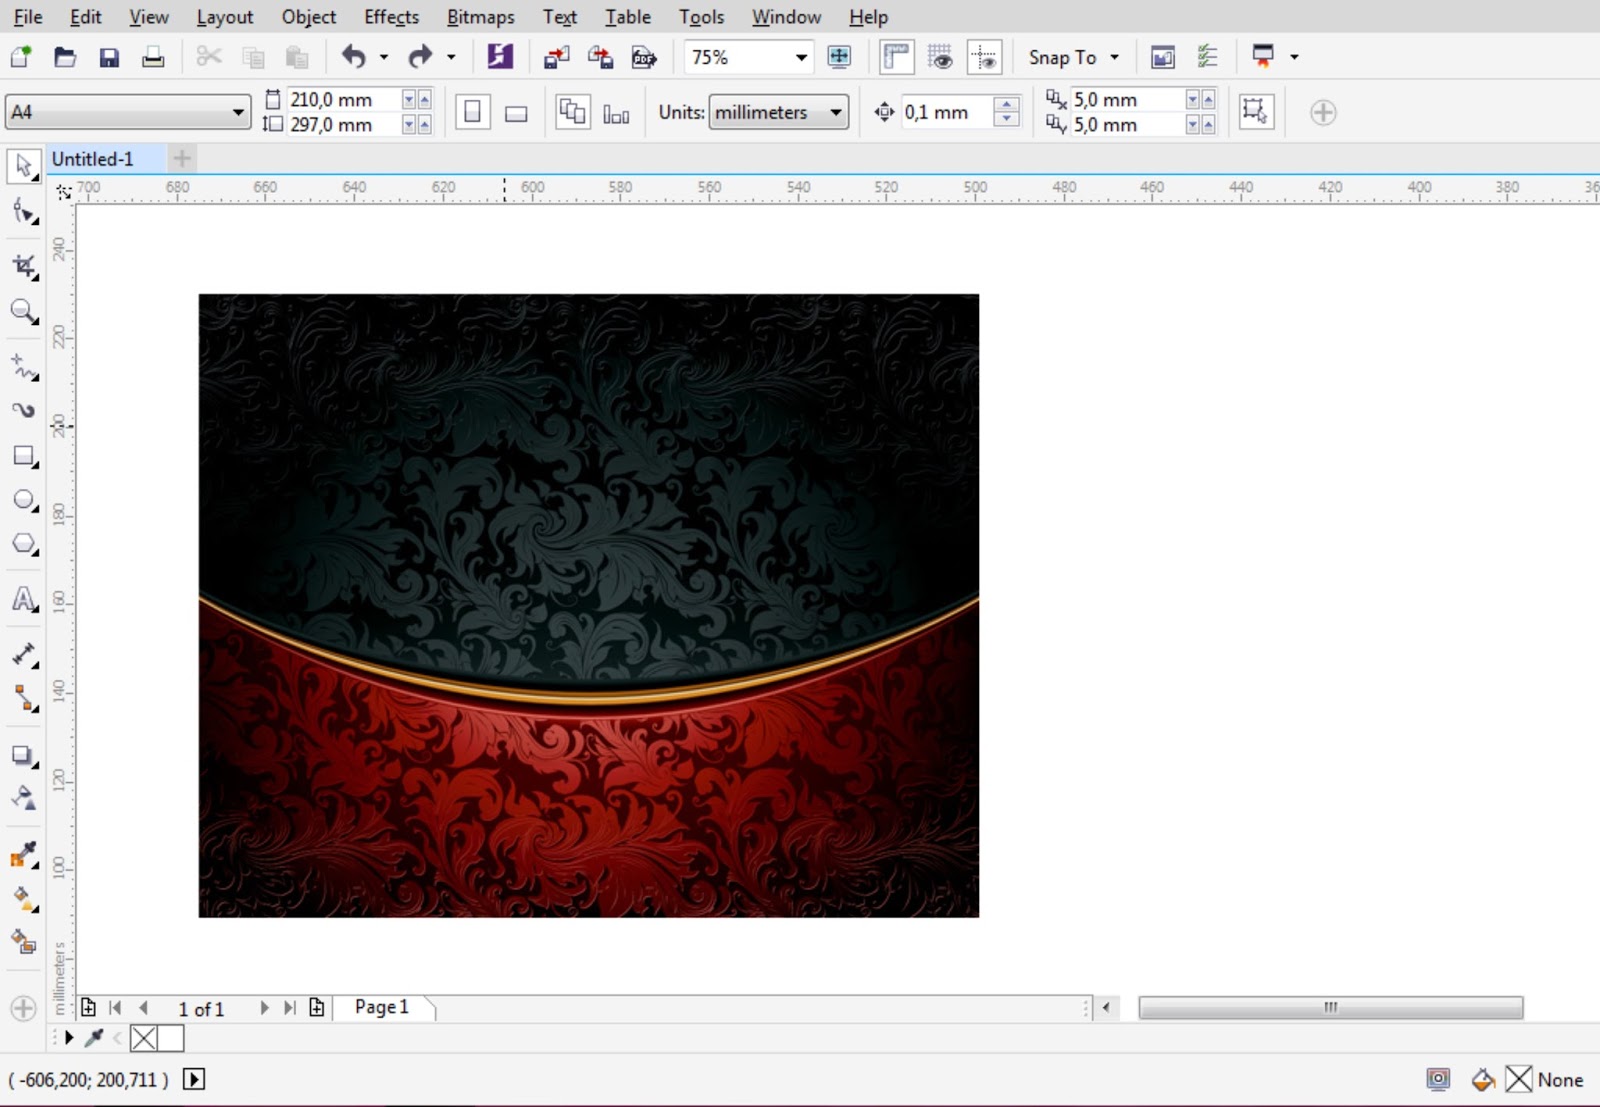Select the Zoom tool in the toolbox
This screenshot has width=1600, height=1107.
click(x=23, y=311)
